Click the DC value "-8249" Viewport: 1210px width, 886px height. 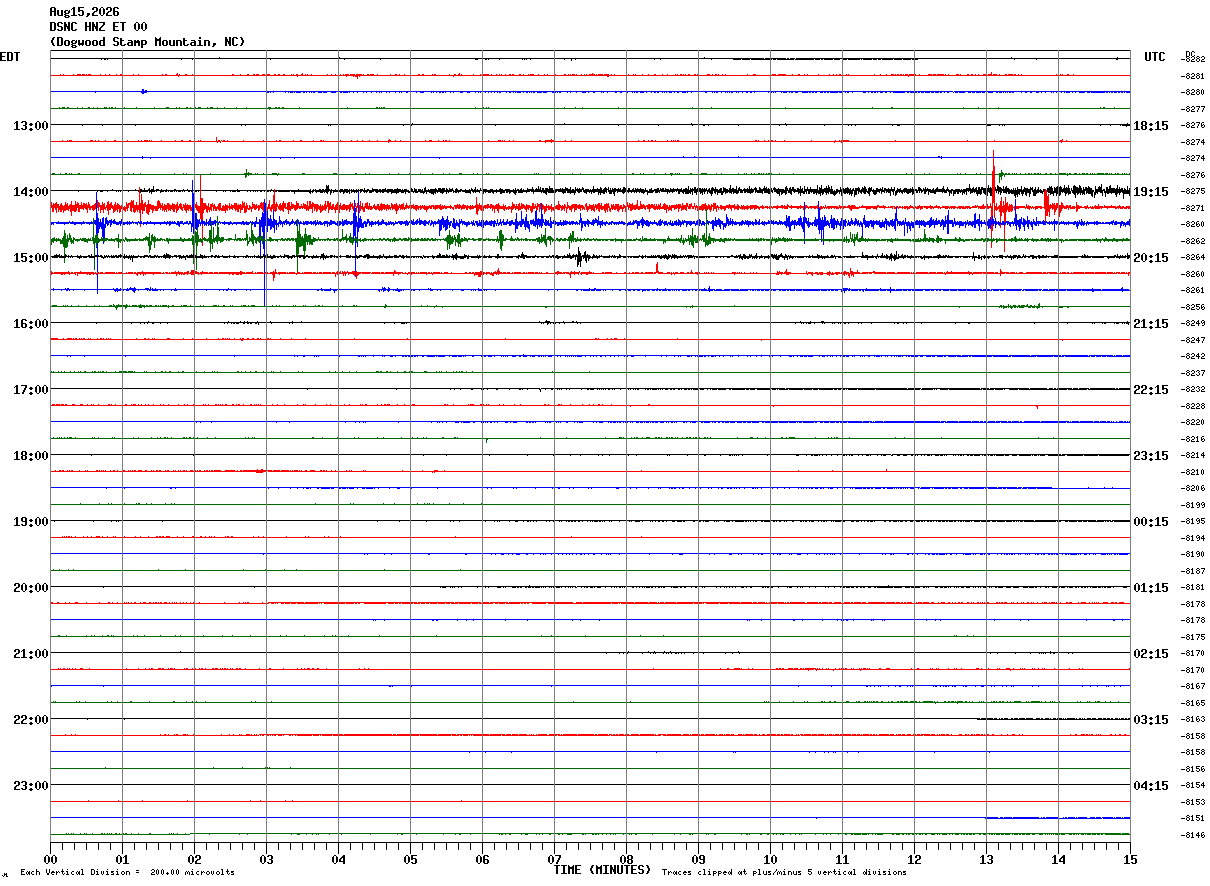1194,323
